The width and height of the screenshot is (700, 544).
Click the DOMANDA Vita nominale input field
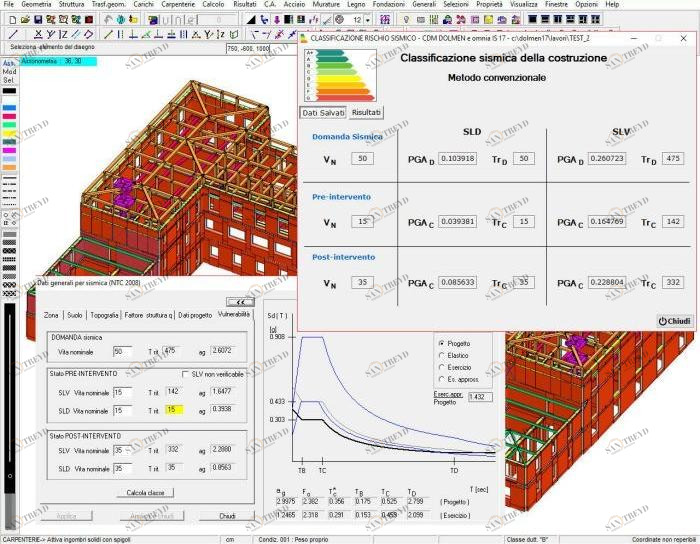point(123,351)
